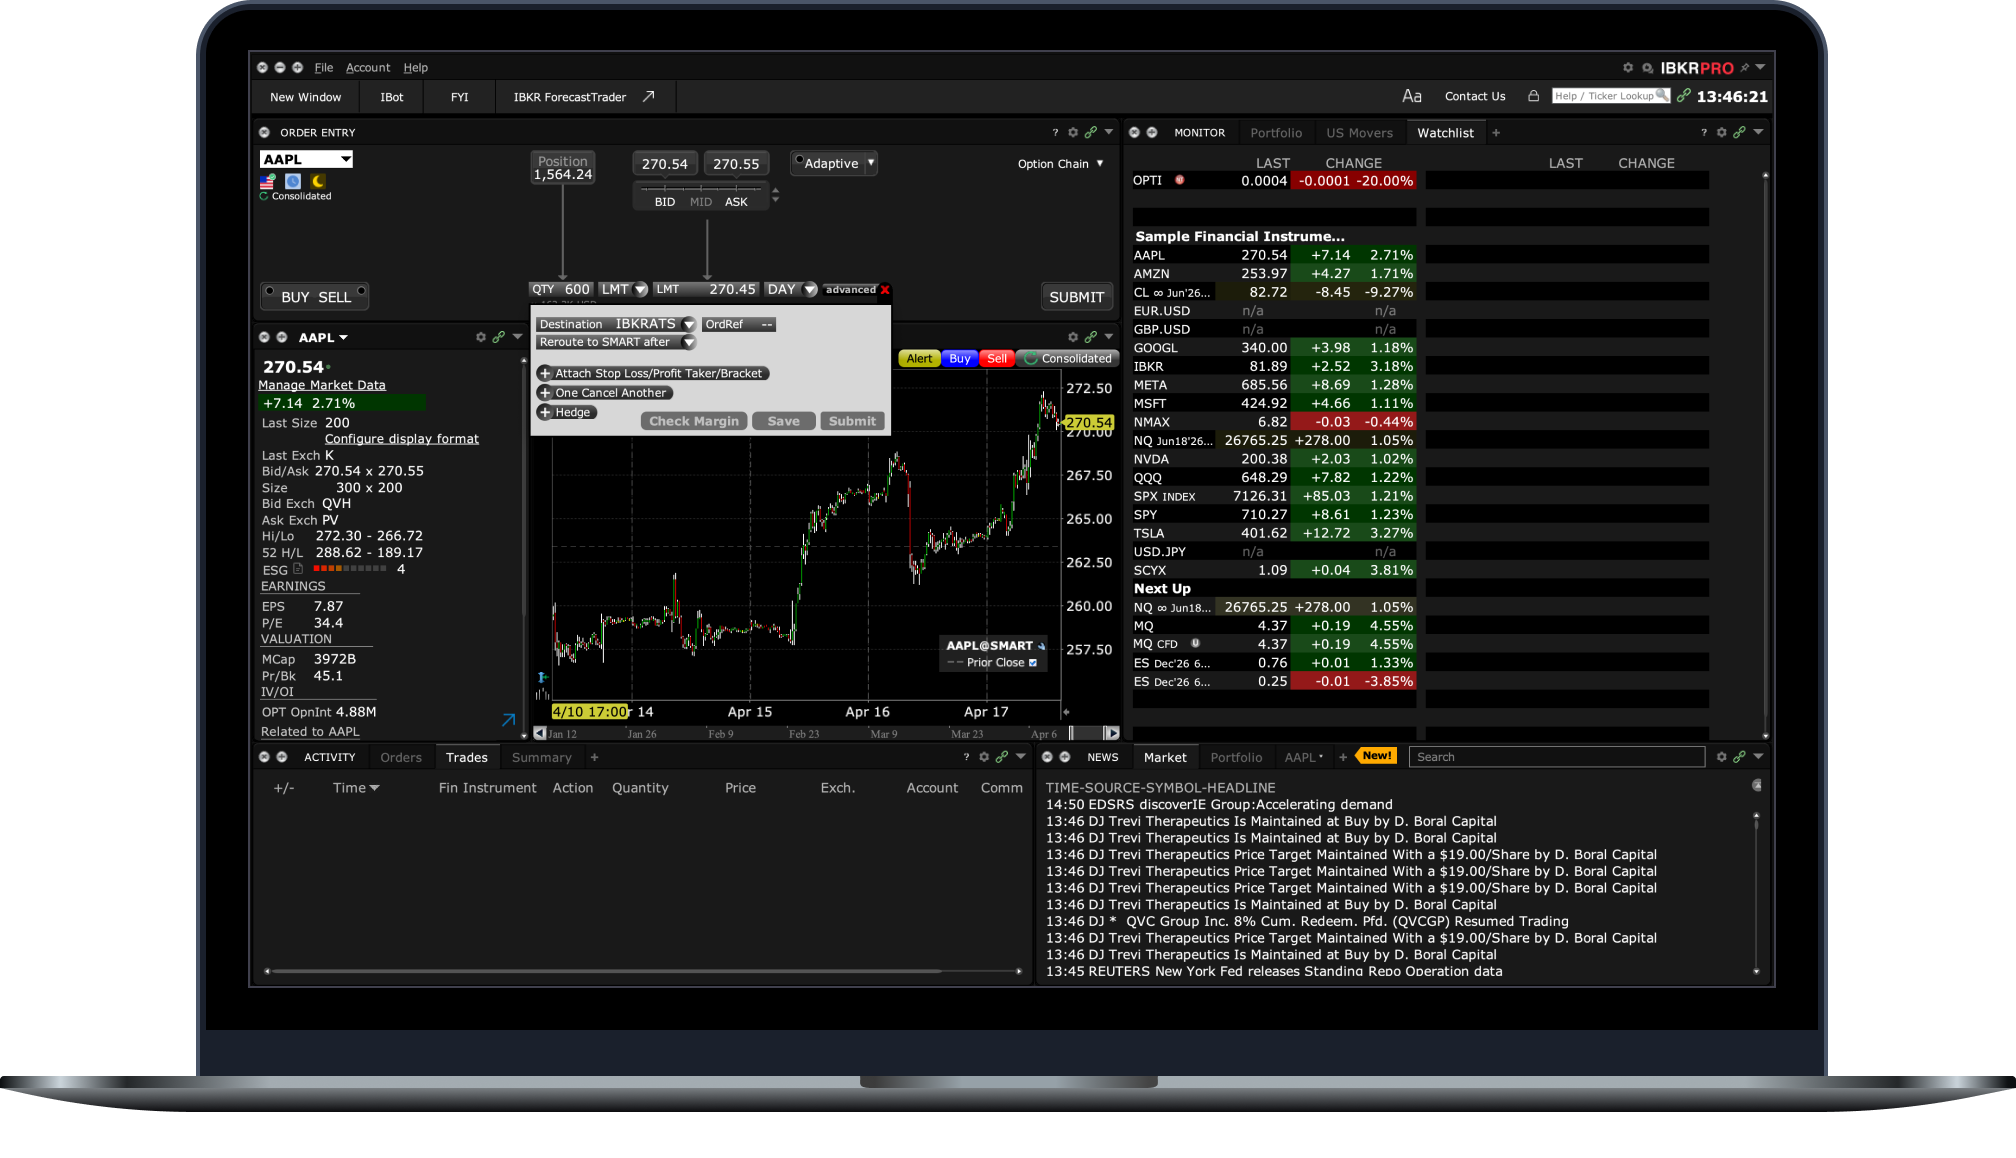The height and width of the screenshot is (1158, 2016).
Task: Open the Configure display format link
Action: (x=402, y=439)
